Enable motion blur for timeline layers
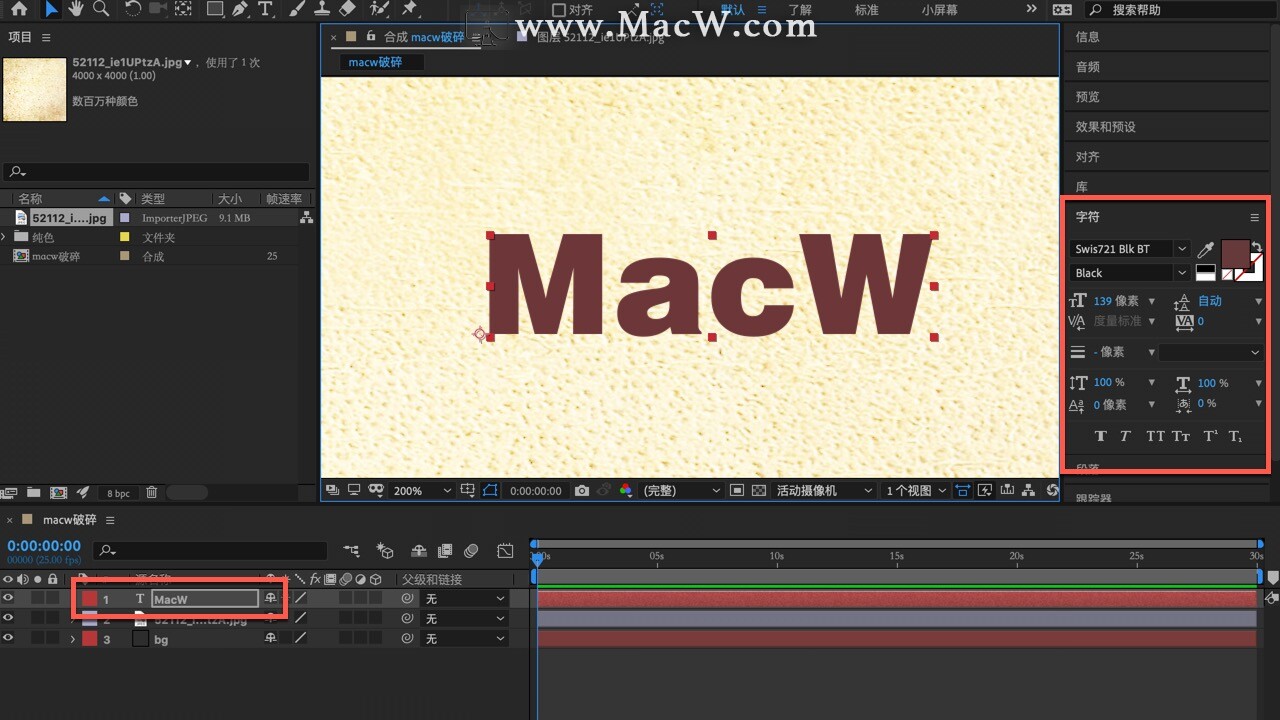 pyautogui.click(x=471, y=551)
